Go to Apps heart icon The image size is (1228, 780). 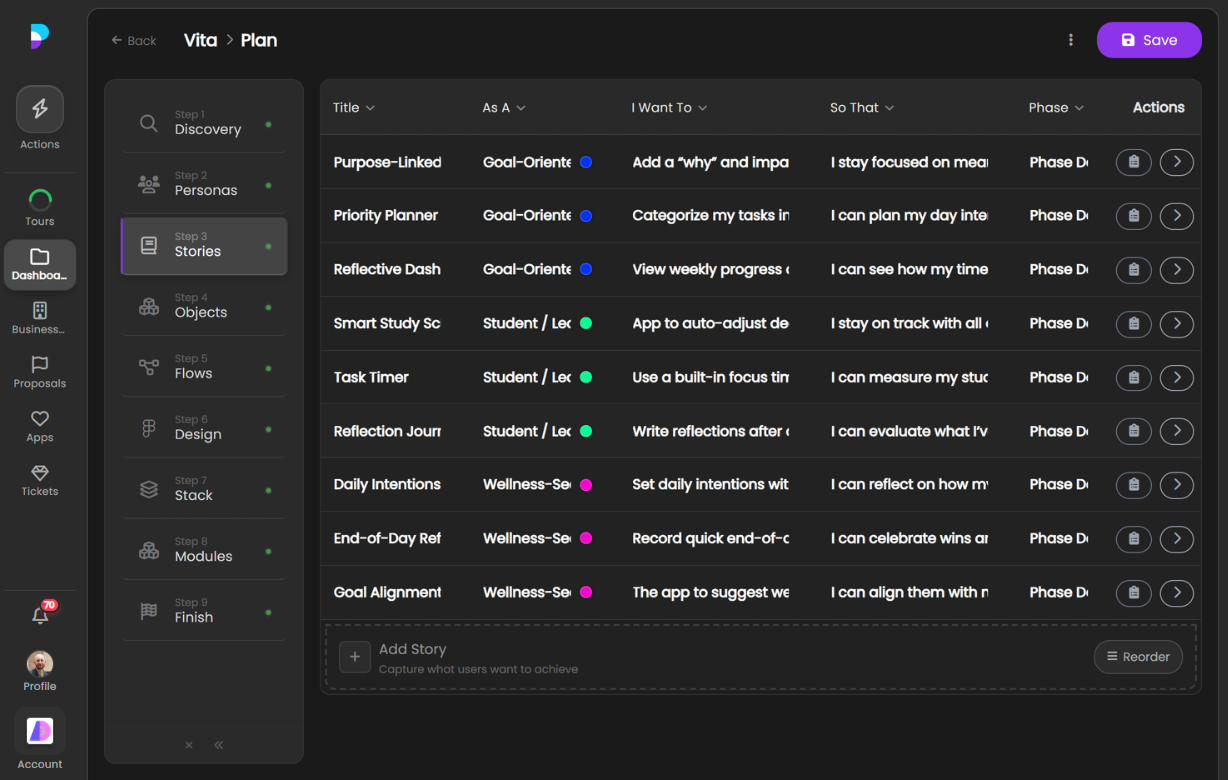pos(40,419)
